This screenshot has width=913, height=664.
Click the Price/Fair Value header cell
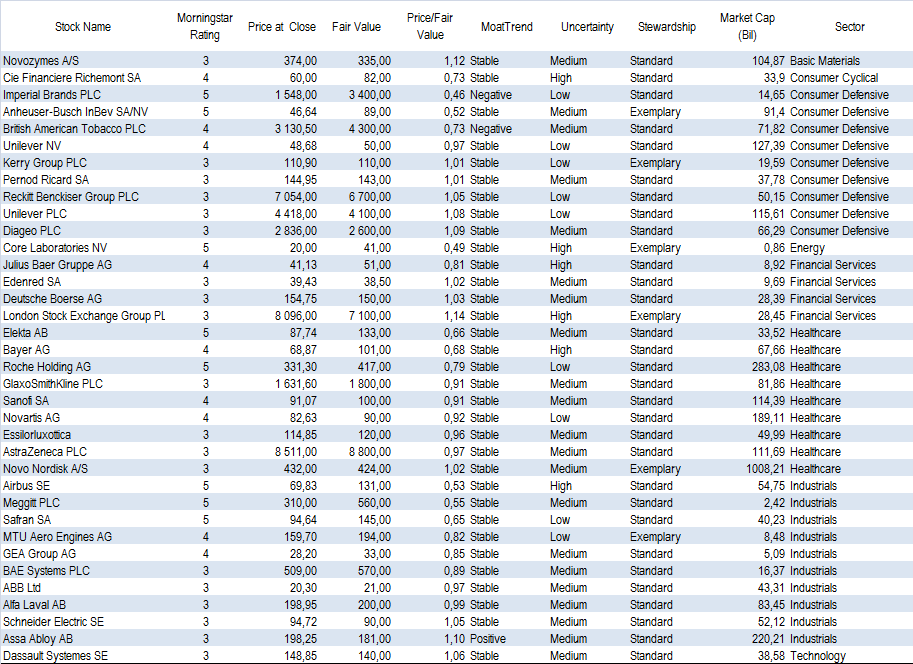[x=430, y=27]
